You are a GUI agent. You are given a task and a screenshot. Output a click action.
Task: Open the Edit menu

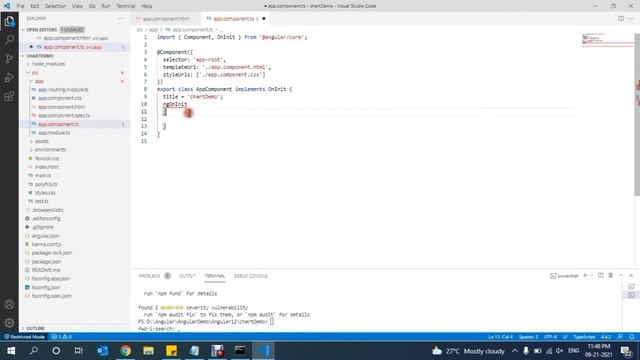click(35, 6)
